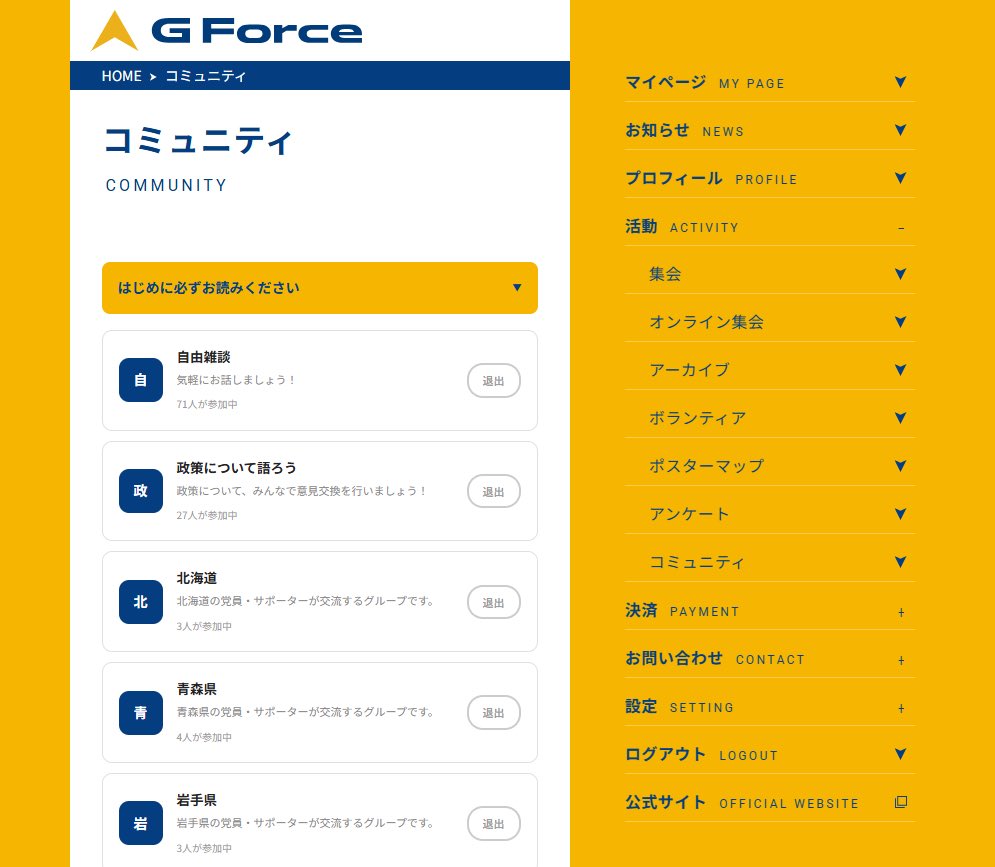Click the 4人が参加中 member count

tap(204, 738)
